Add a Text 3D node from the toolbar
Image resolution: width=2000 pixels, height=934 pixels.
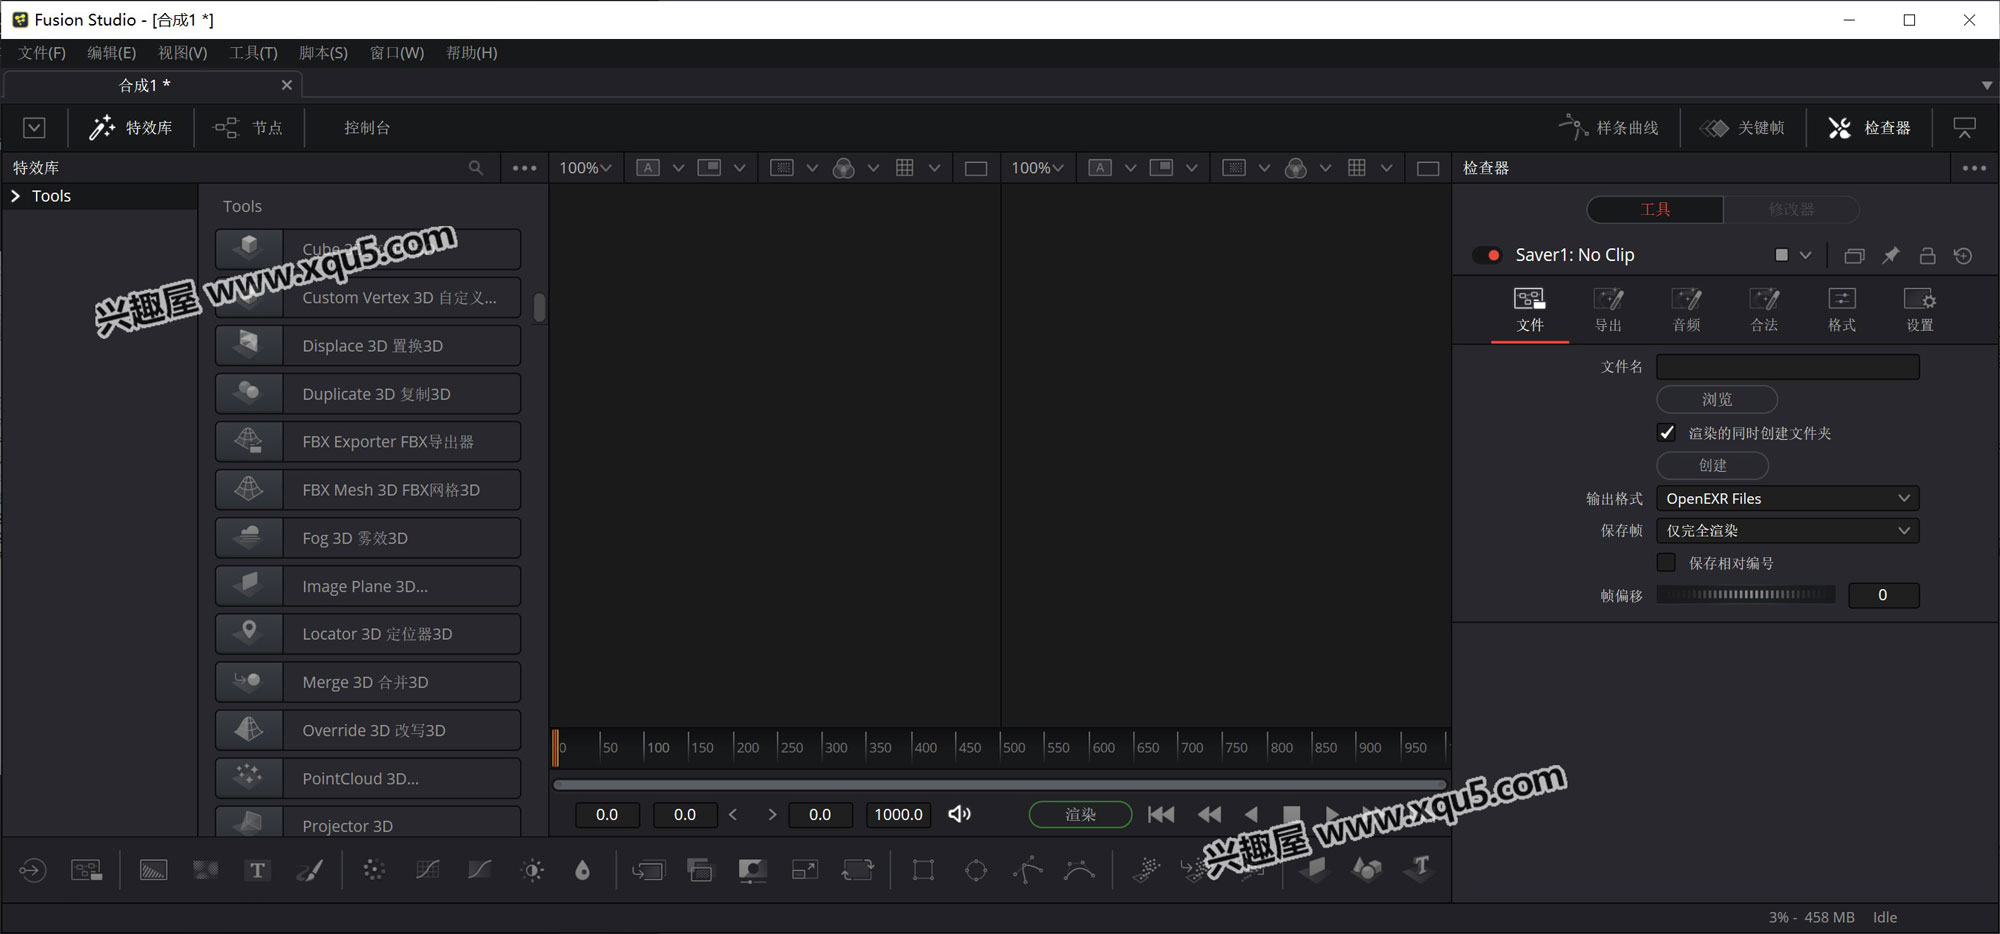tap(1420, 868)
